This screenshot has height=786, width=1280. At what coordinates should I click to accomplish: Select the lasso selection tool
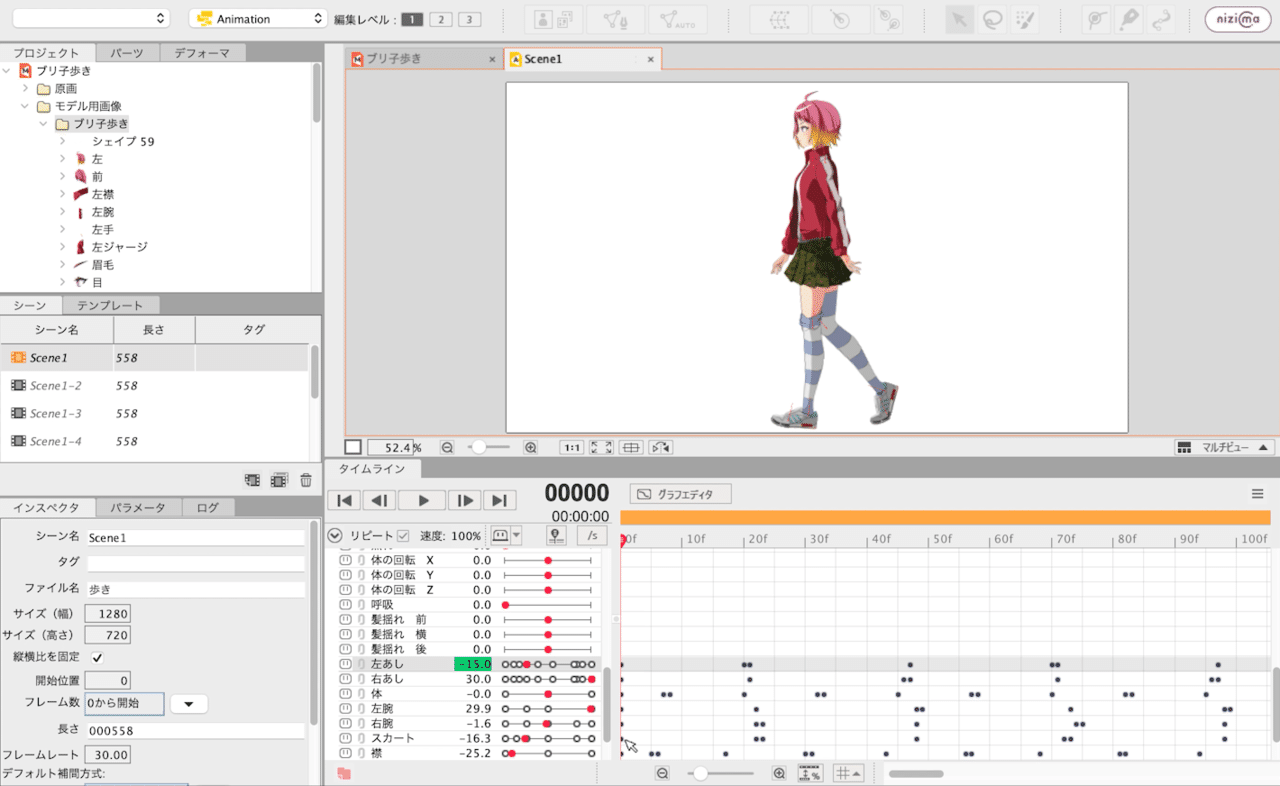tap(992, 19)
